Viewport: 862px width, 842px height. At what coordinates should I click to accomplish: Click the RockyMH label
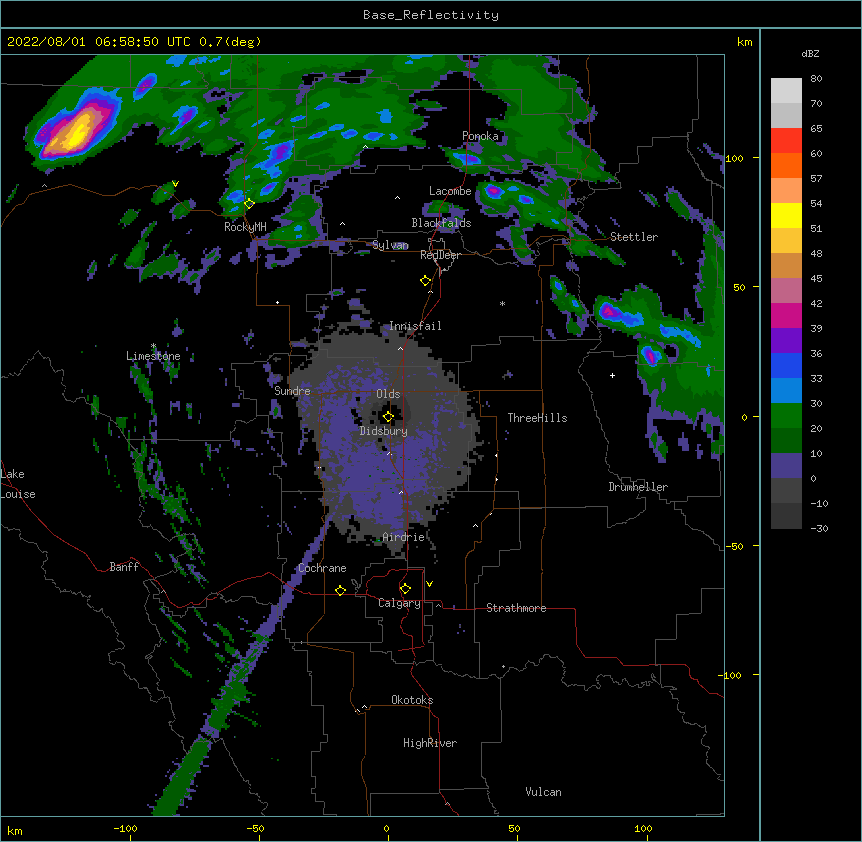[x=245, y=227]
